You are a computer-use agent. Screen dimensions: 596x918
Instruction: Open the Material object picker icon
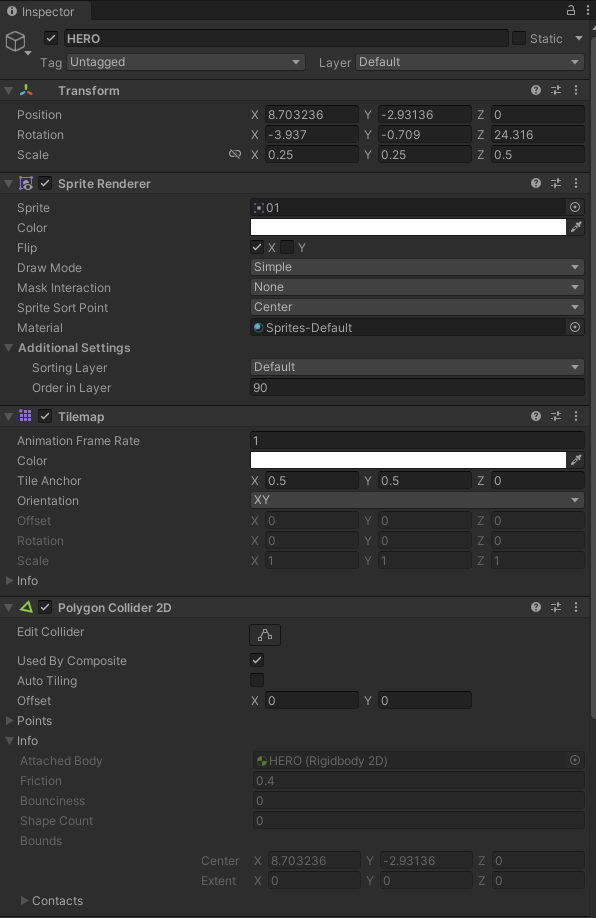coord(574,327)
